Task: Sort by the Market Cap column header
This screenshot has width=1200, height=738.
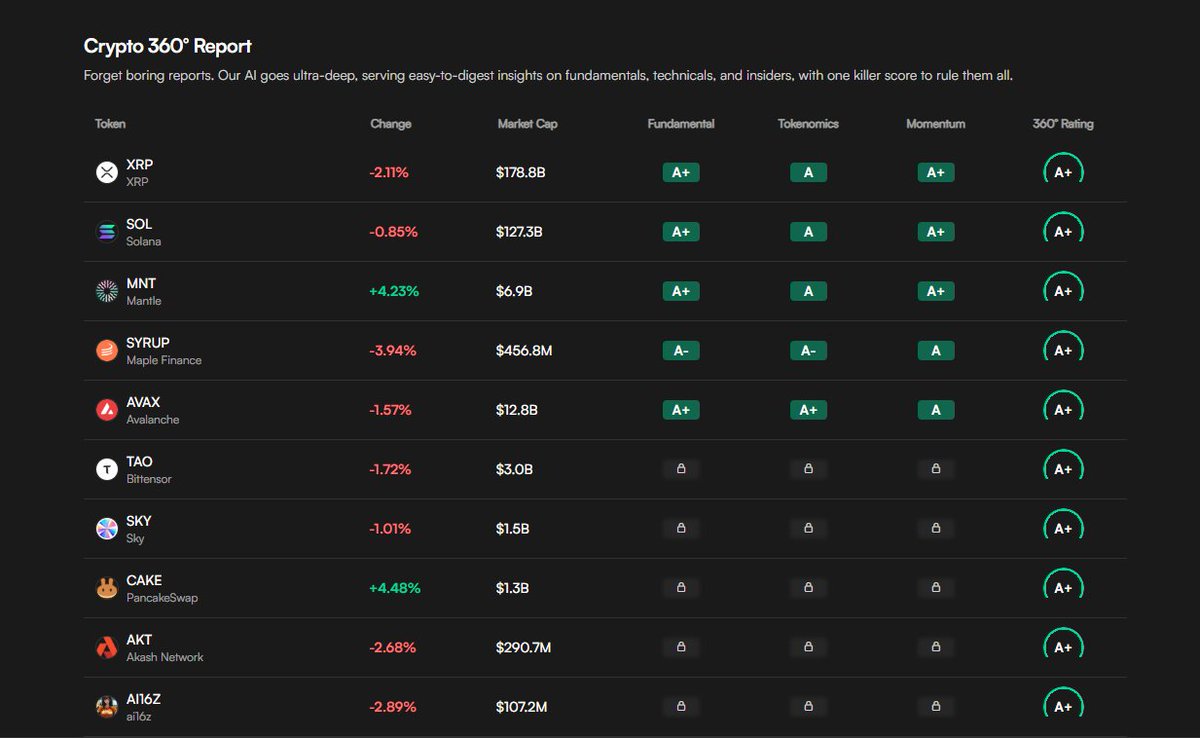Action: [528, 124]
